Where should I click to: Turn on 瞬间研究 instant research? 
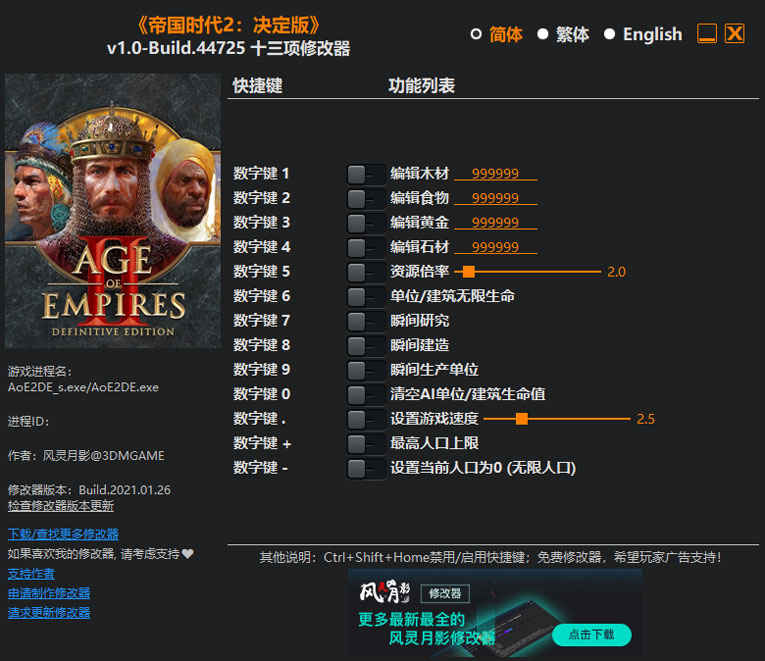click(365, 321)
